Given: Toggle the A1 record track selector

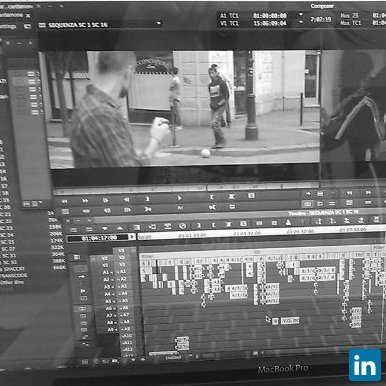Looking at the screenshot, I should tap(123, 272).
